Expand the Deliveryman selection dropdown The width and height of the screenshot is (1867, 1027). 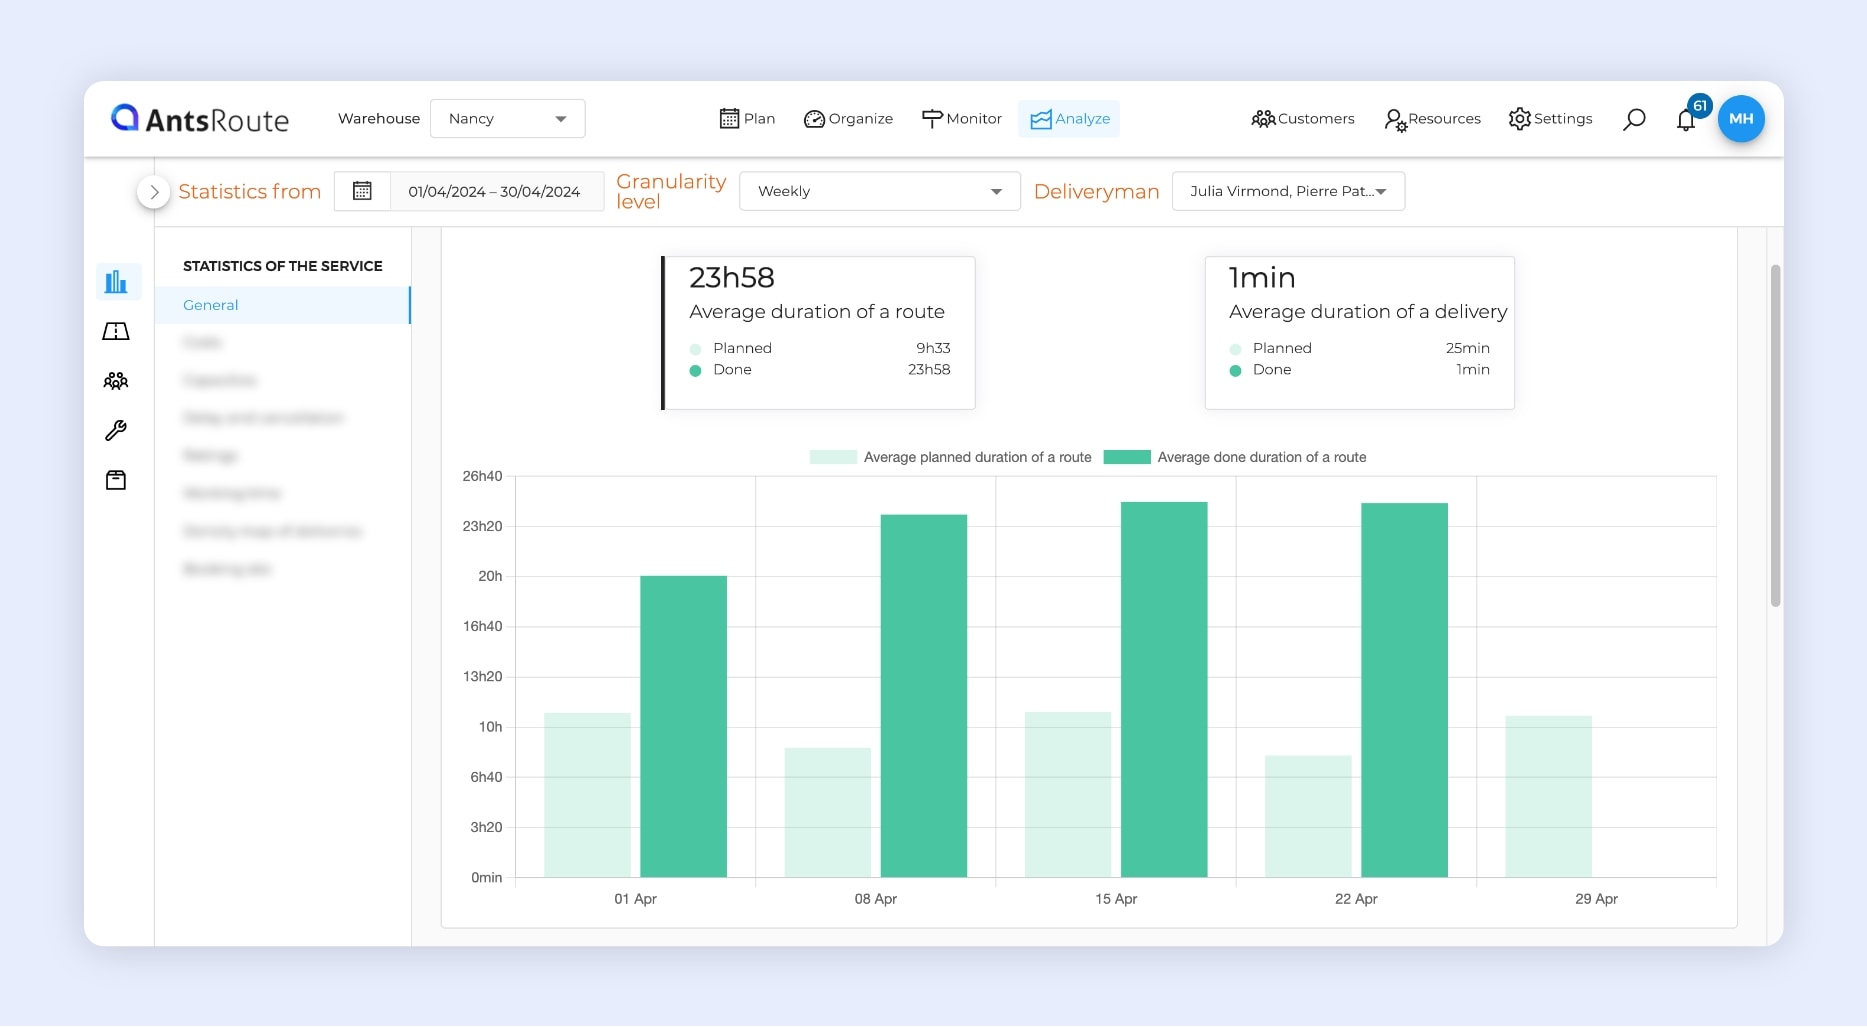(x=1288, y=191)
